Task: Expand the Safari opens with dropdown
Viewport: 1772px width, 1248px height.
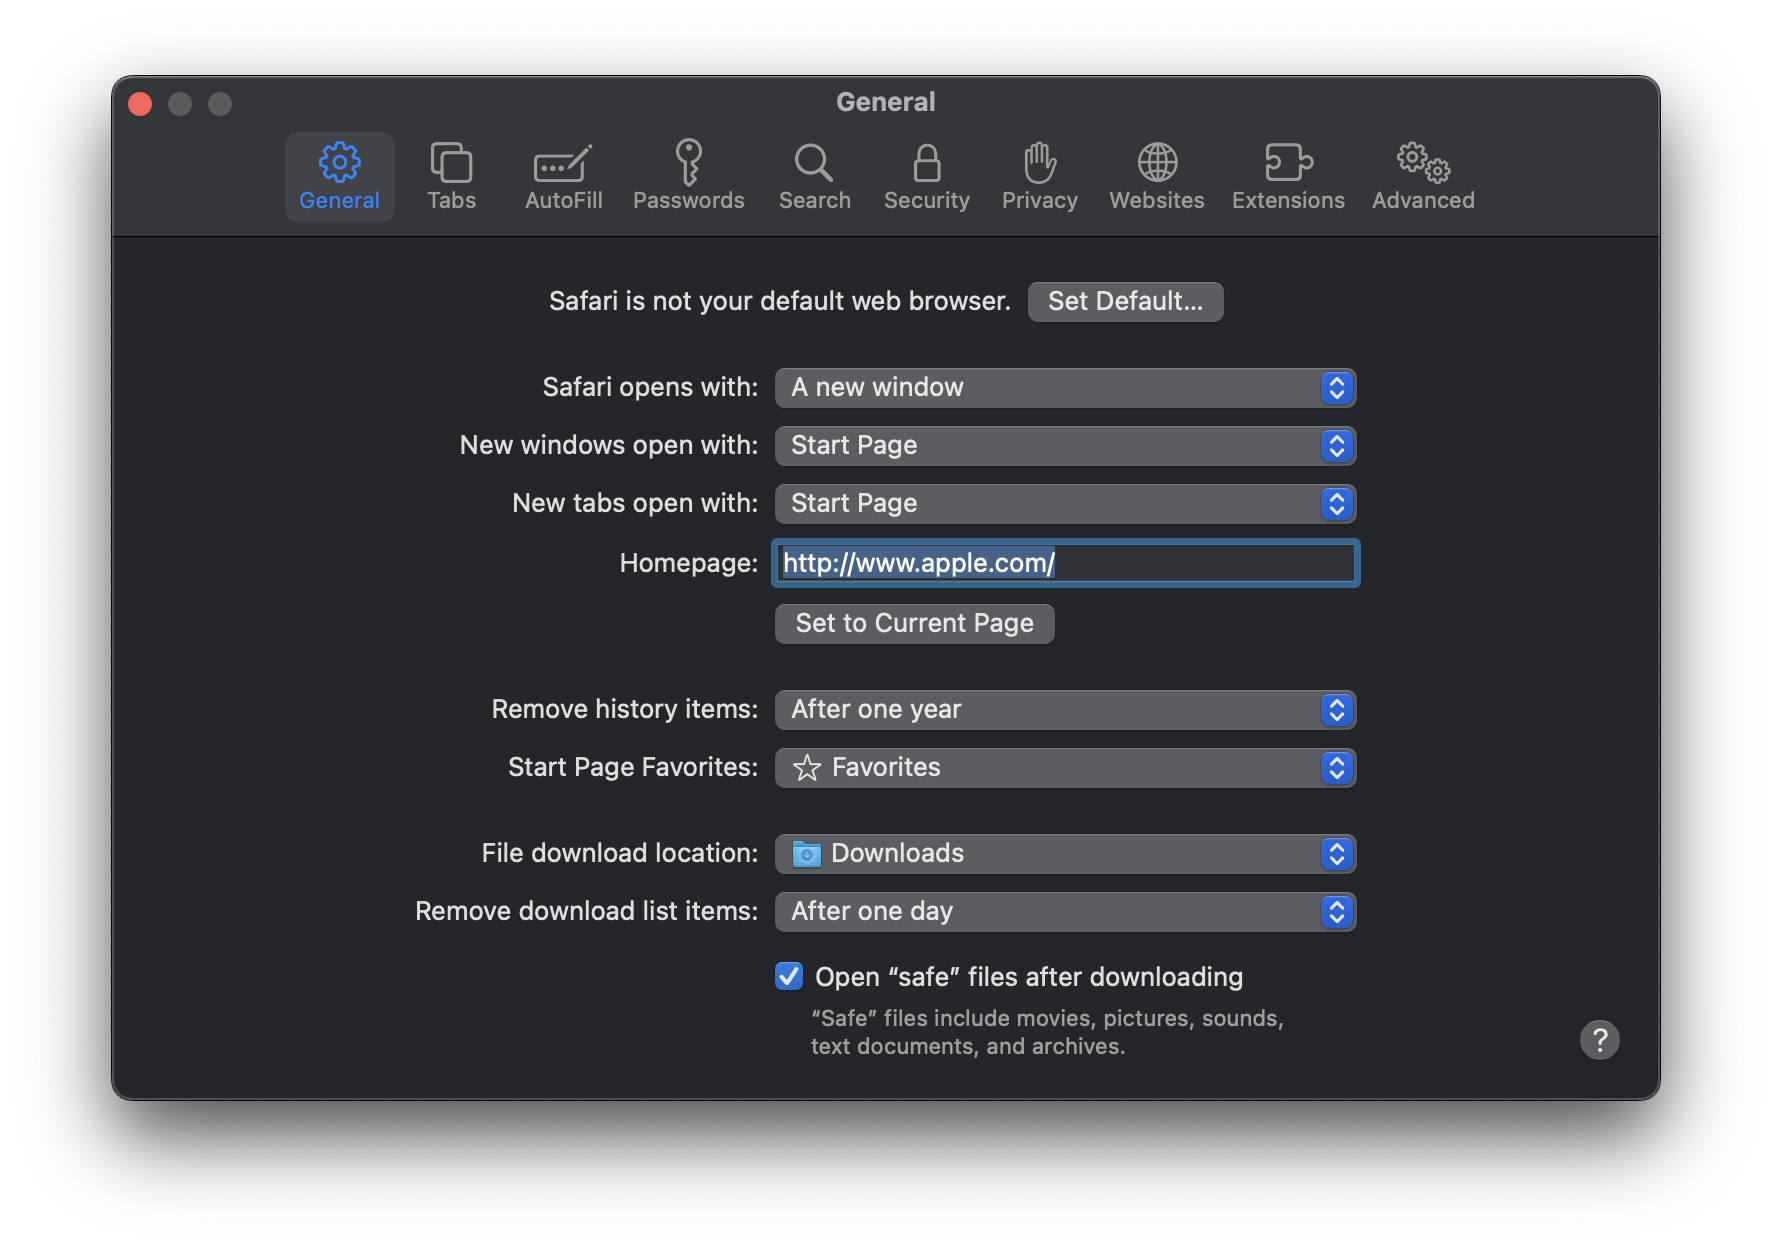Action: point(1065,388)
